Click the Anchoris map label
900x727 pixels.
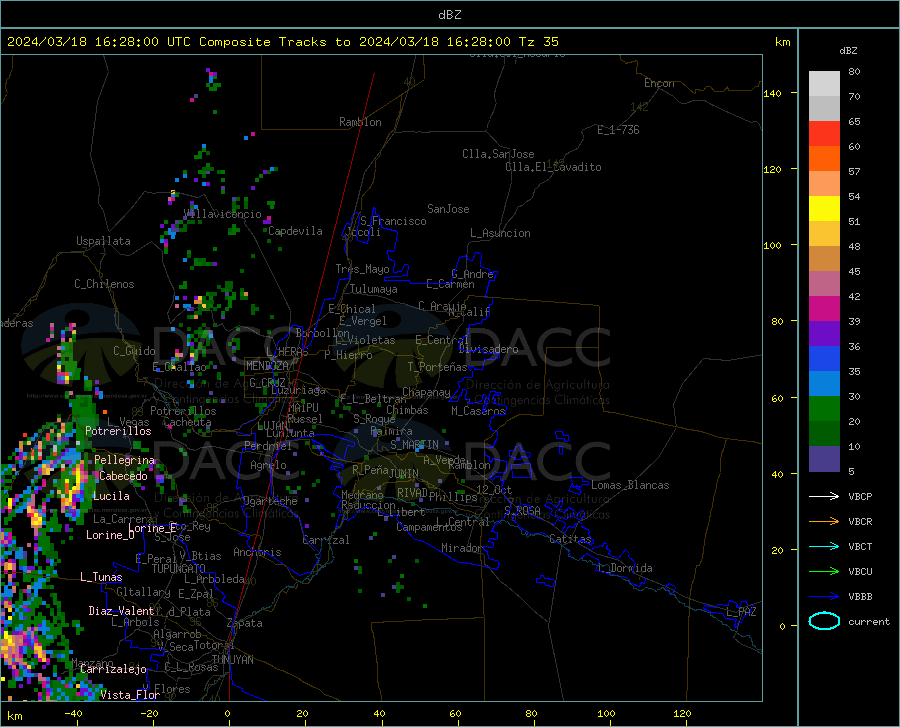pos(257,552)
